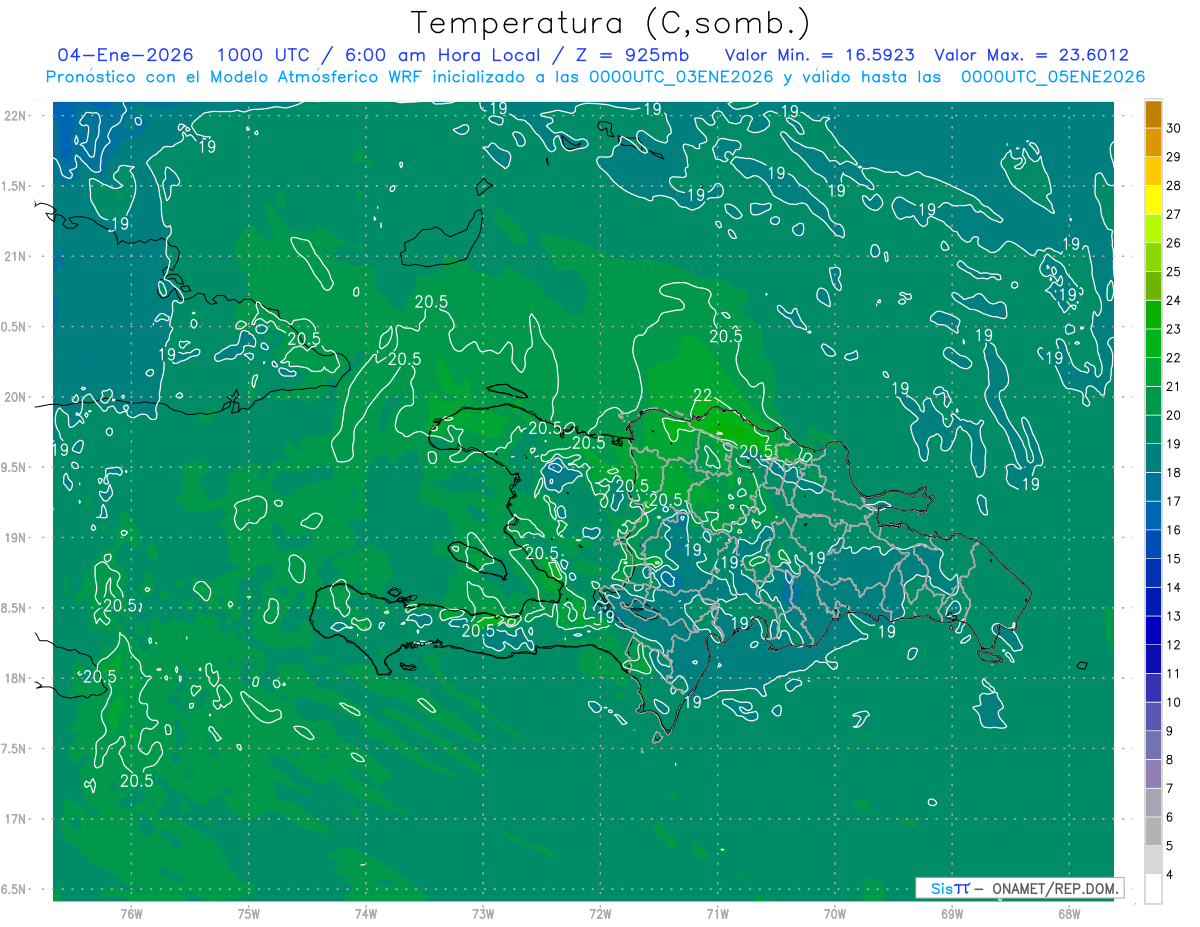Select the 27 degree yellow legend swatch

tap(1153, 200)
